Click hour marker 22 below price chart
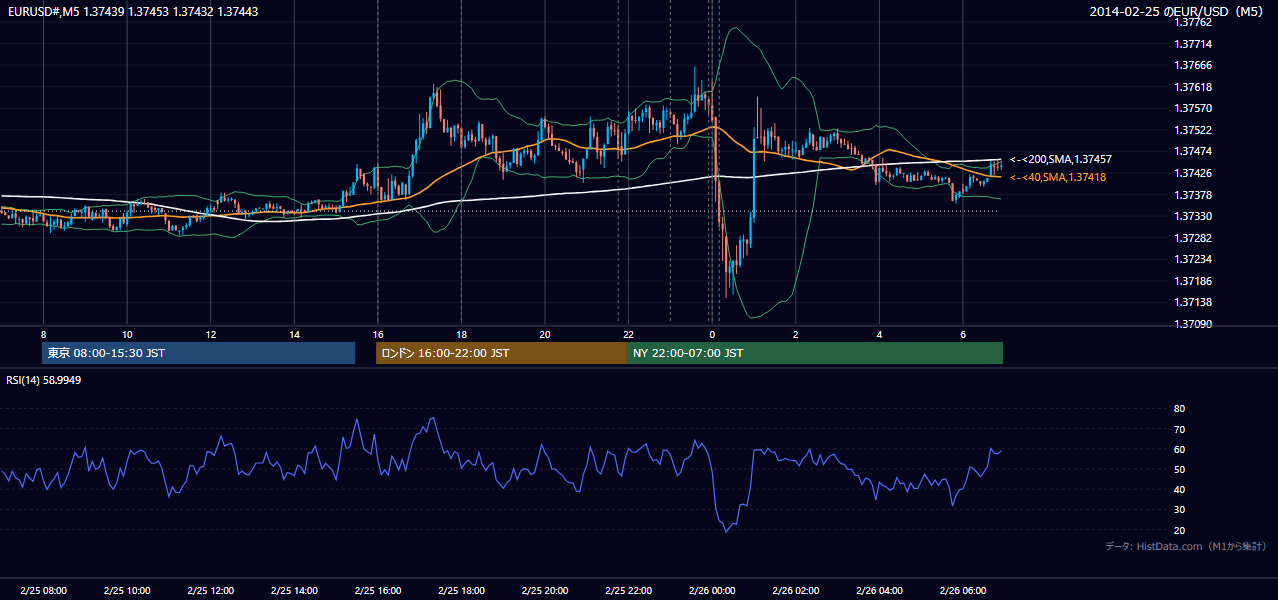 628,333
